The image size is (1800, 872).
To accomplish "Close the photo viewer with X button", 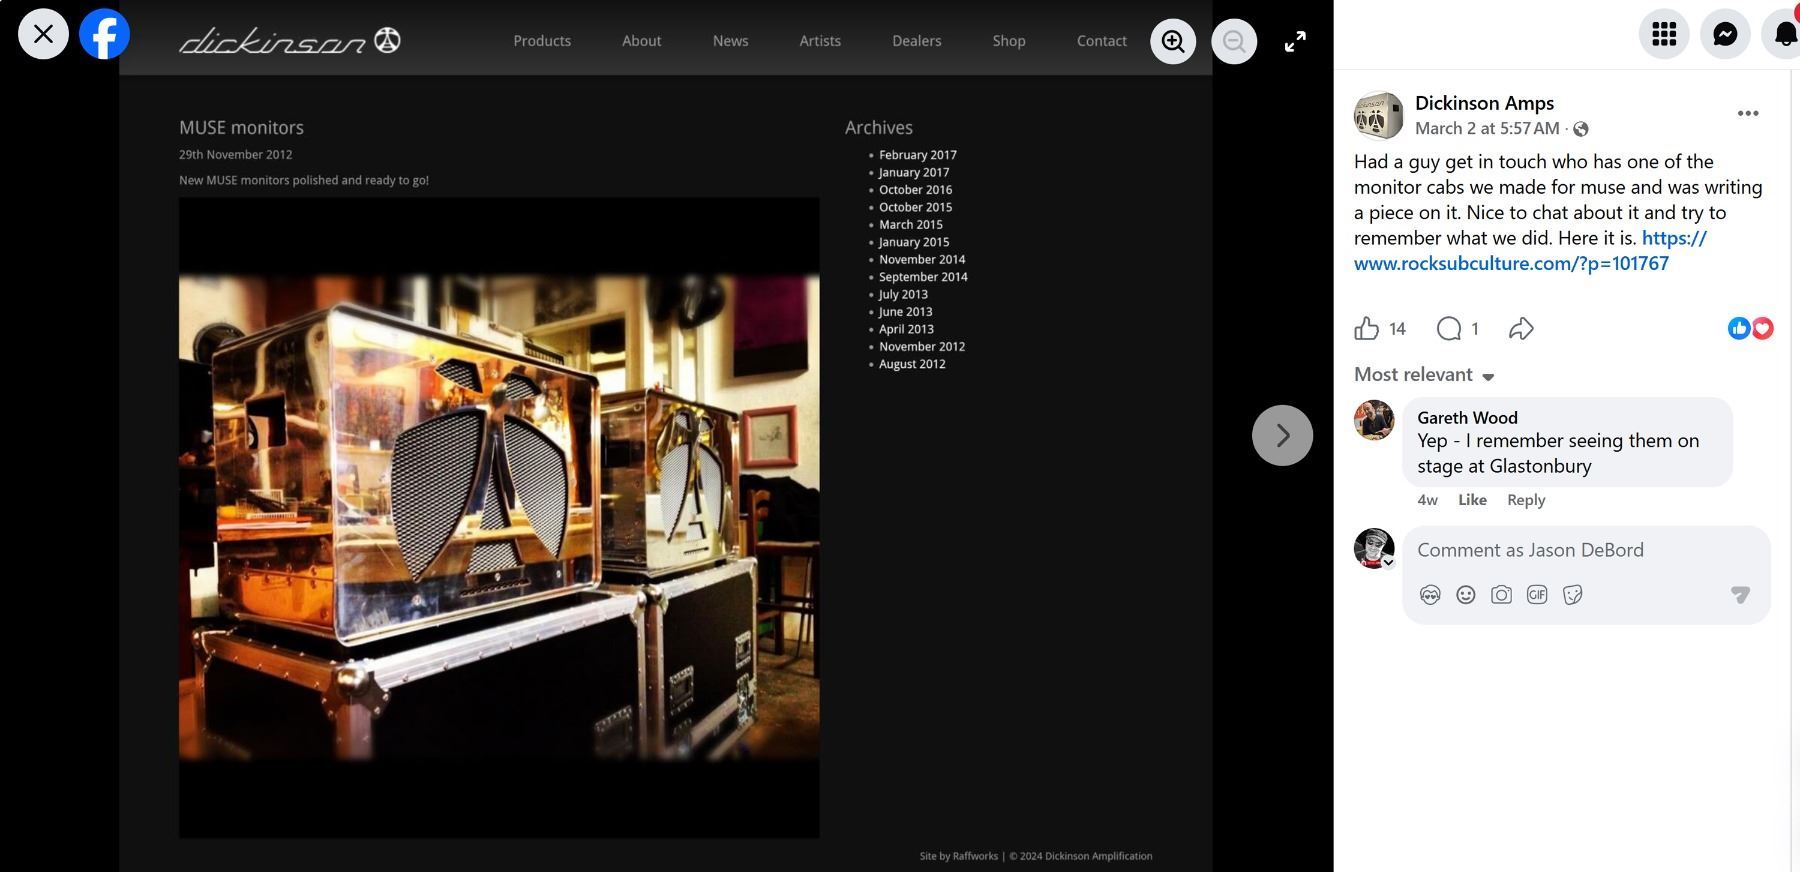I will coord(43,34).
